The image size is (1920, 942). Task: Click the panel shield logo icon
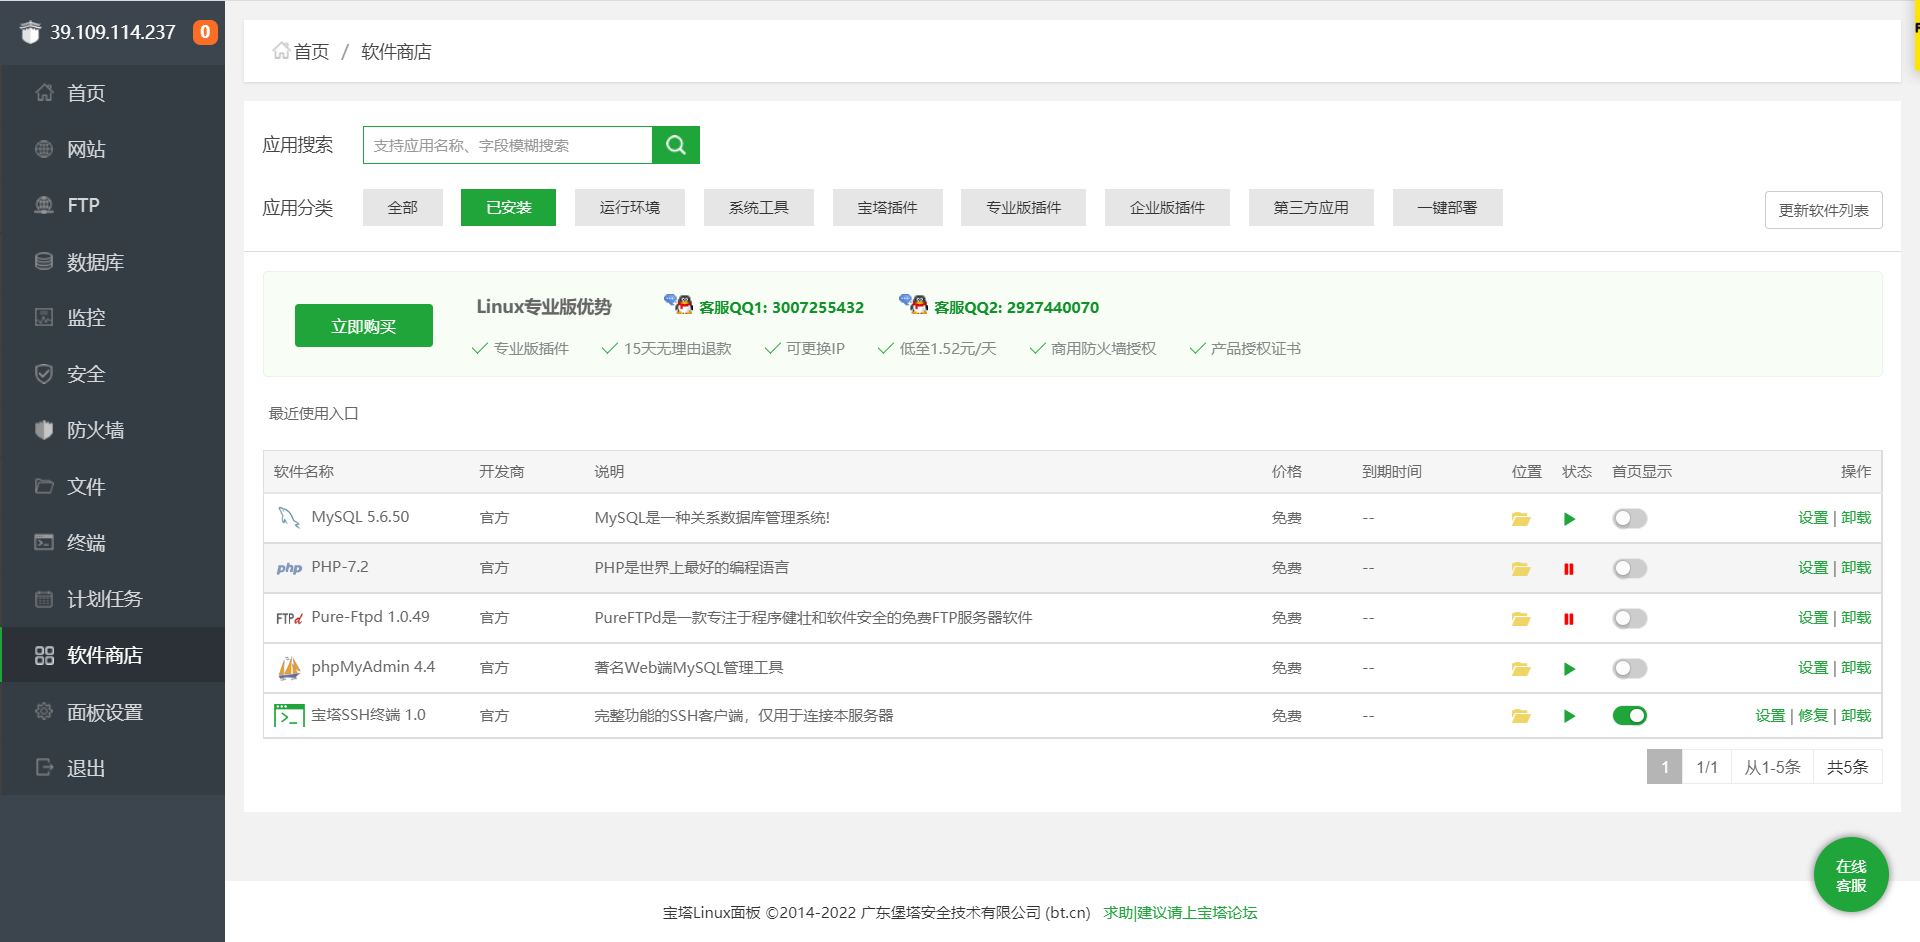coord(30,32)
